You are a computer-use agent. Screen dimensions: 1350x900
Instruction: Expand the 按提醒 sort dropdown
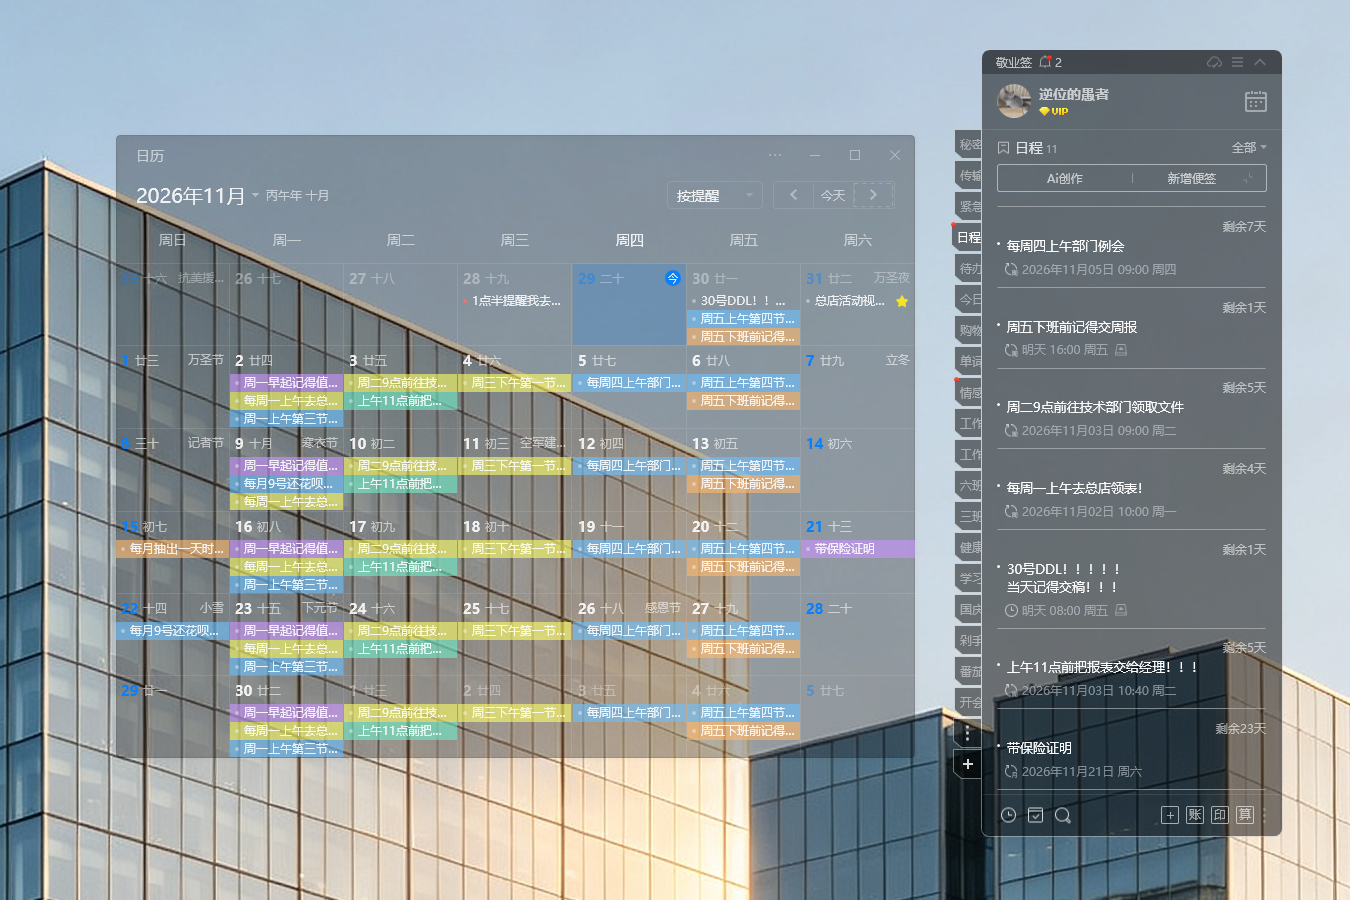coord(714,196)
